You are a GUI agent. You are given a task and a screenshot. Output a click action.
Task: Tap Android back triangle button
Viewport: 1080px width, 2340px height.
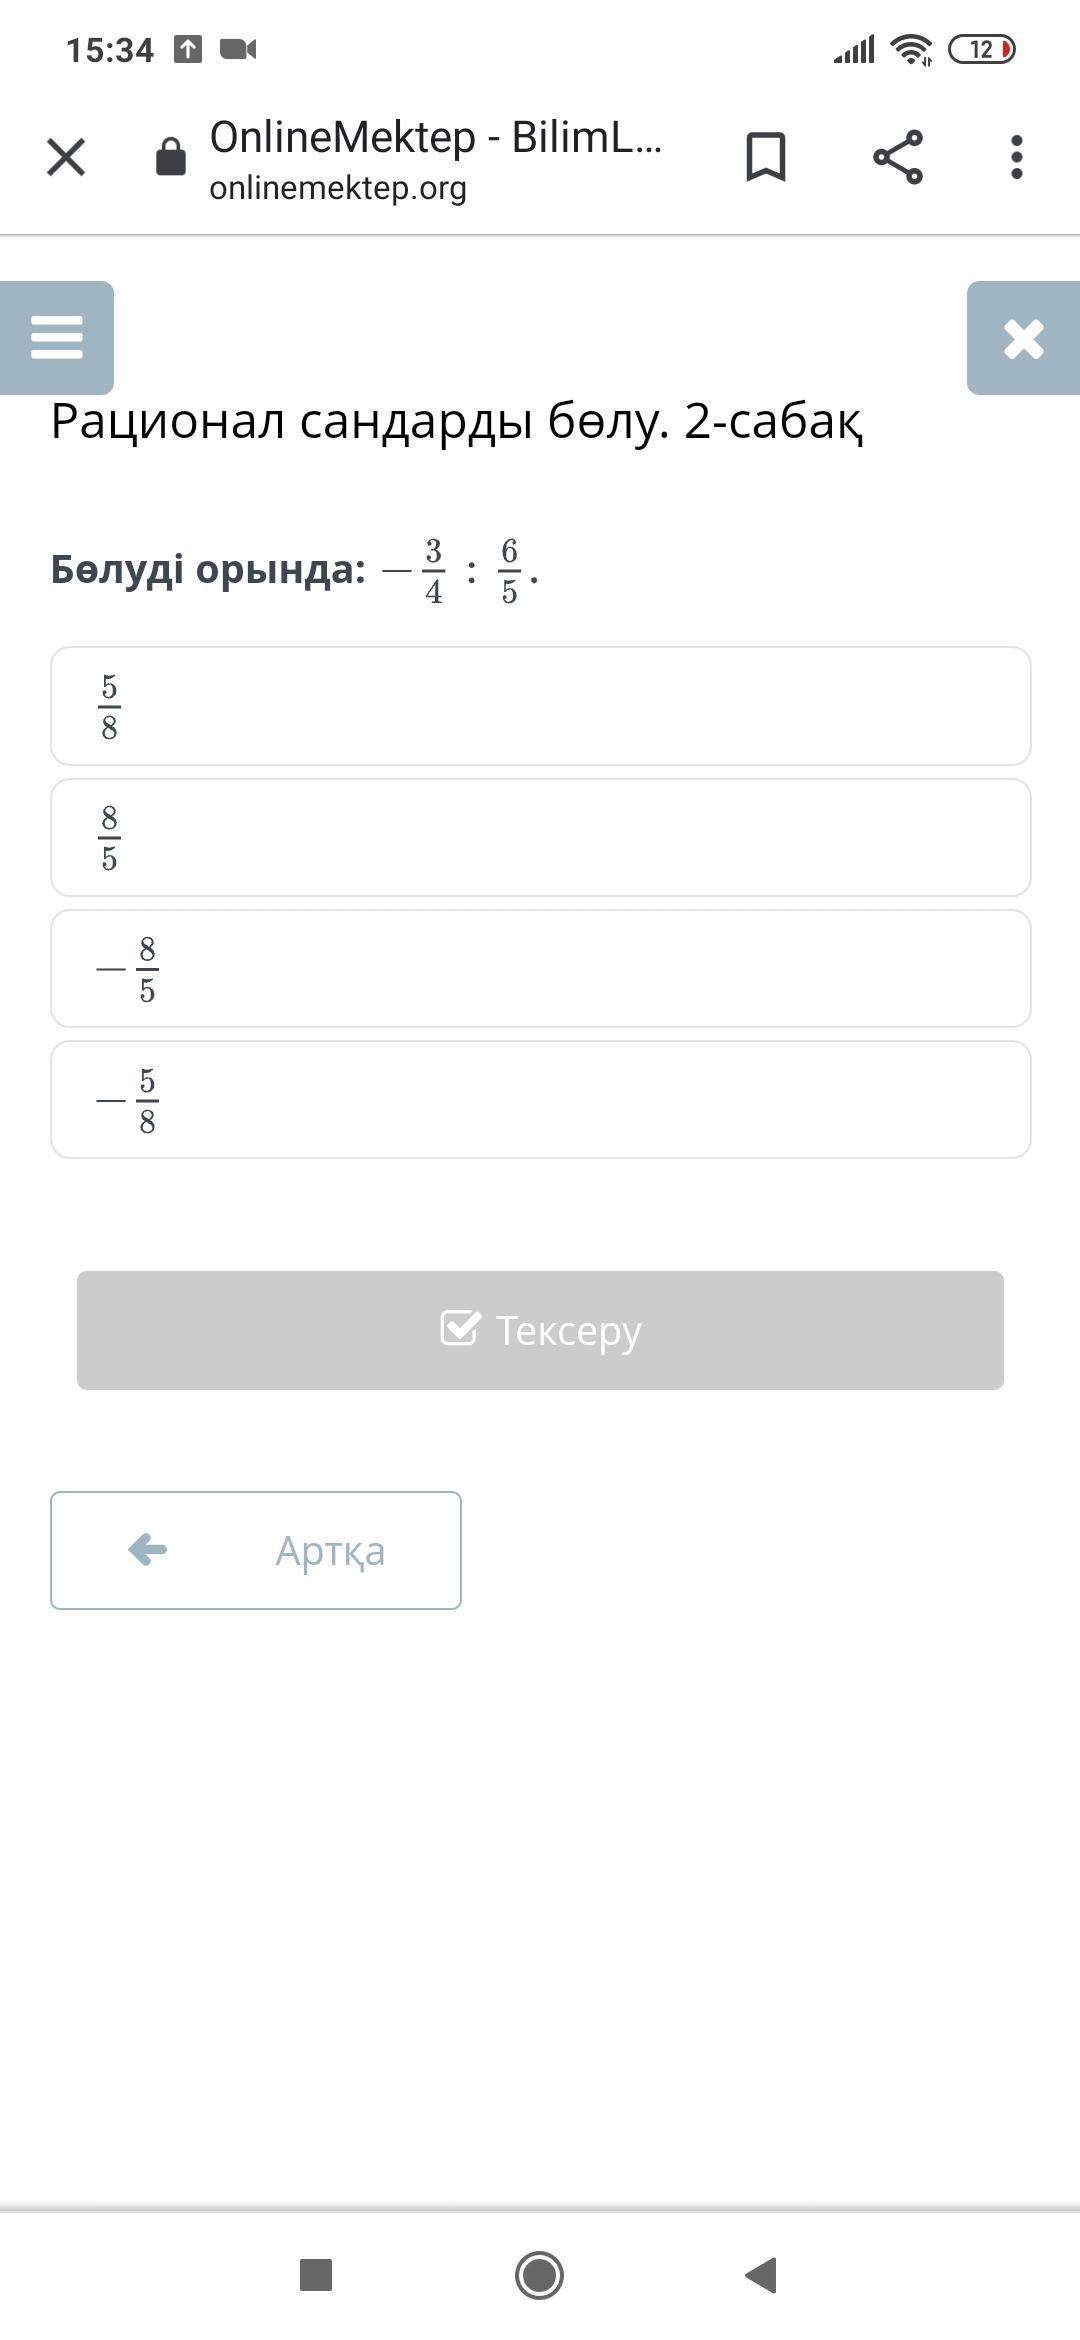[x=762, y=2275]
